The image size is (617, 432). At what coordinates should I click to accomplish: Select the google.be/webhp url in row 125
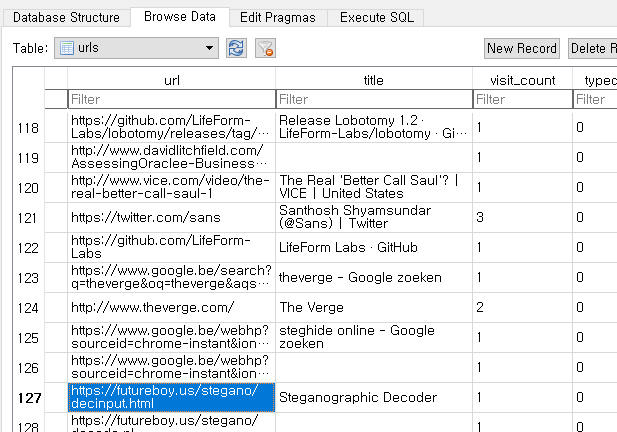coord(172,338)
